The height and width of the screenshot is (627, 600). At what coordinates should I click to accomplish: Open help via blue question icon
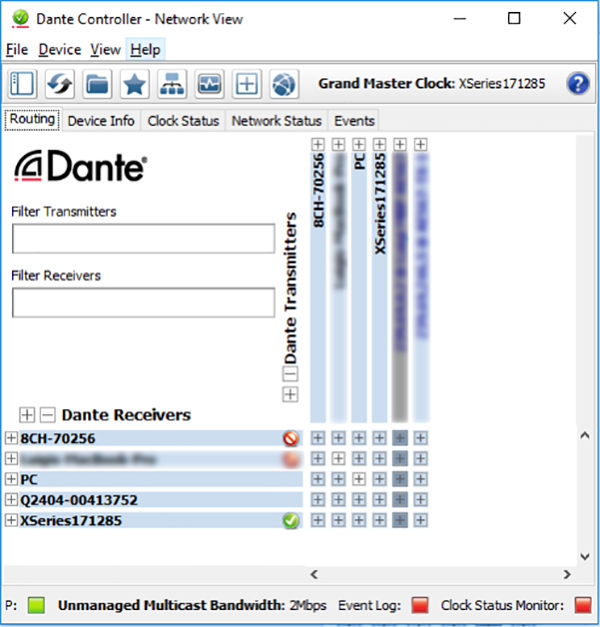pyautogui.click(x=578, y=84)
